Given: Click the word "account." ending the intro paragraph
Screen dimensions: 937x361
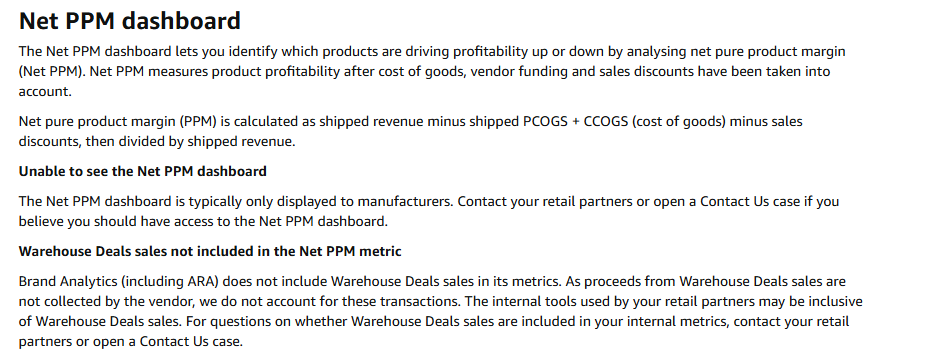Looking at the screenshot, I should click(45, 91).
